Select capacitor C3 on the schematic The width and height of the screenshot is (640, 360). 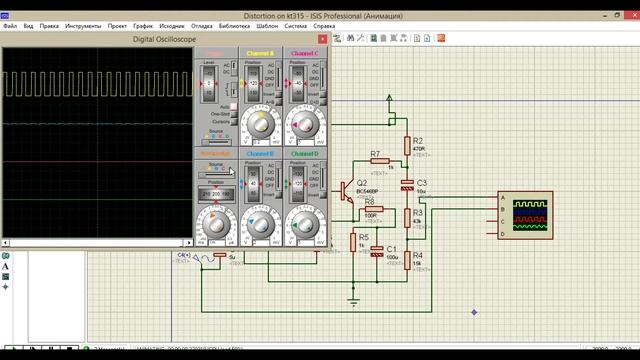407,185
